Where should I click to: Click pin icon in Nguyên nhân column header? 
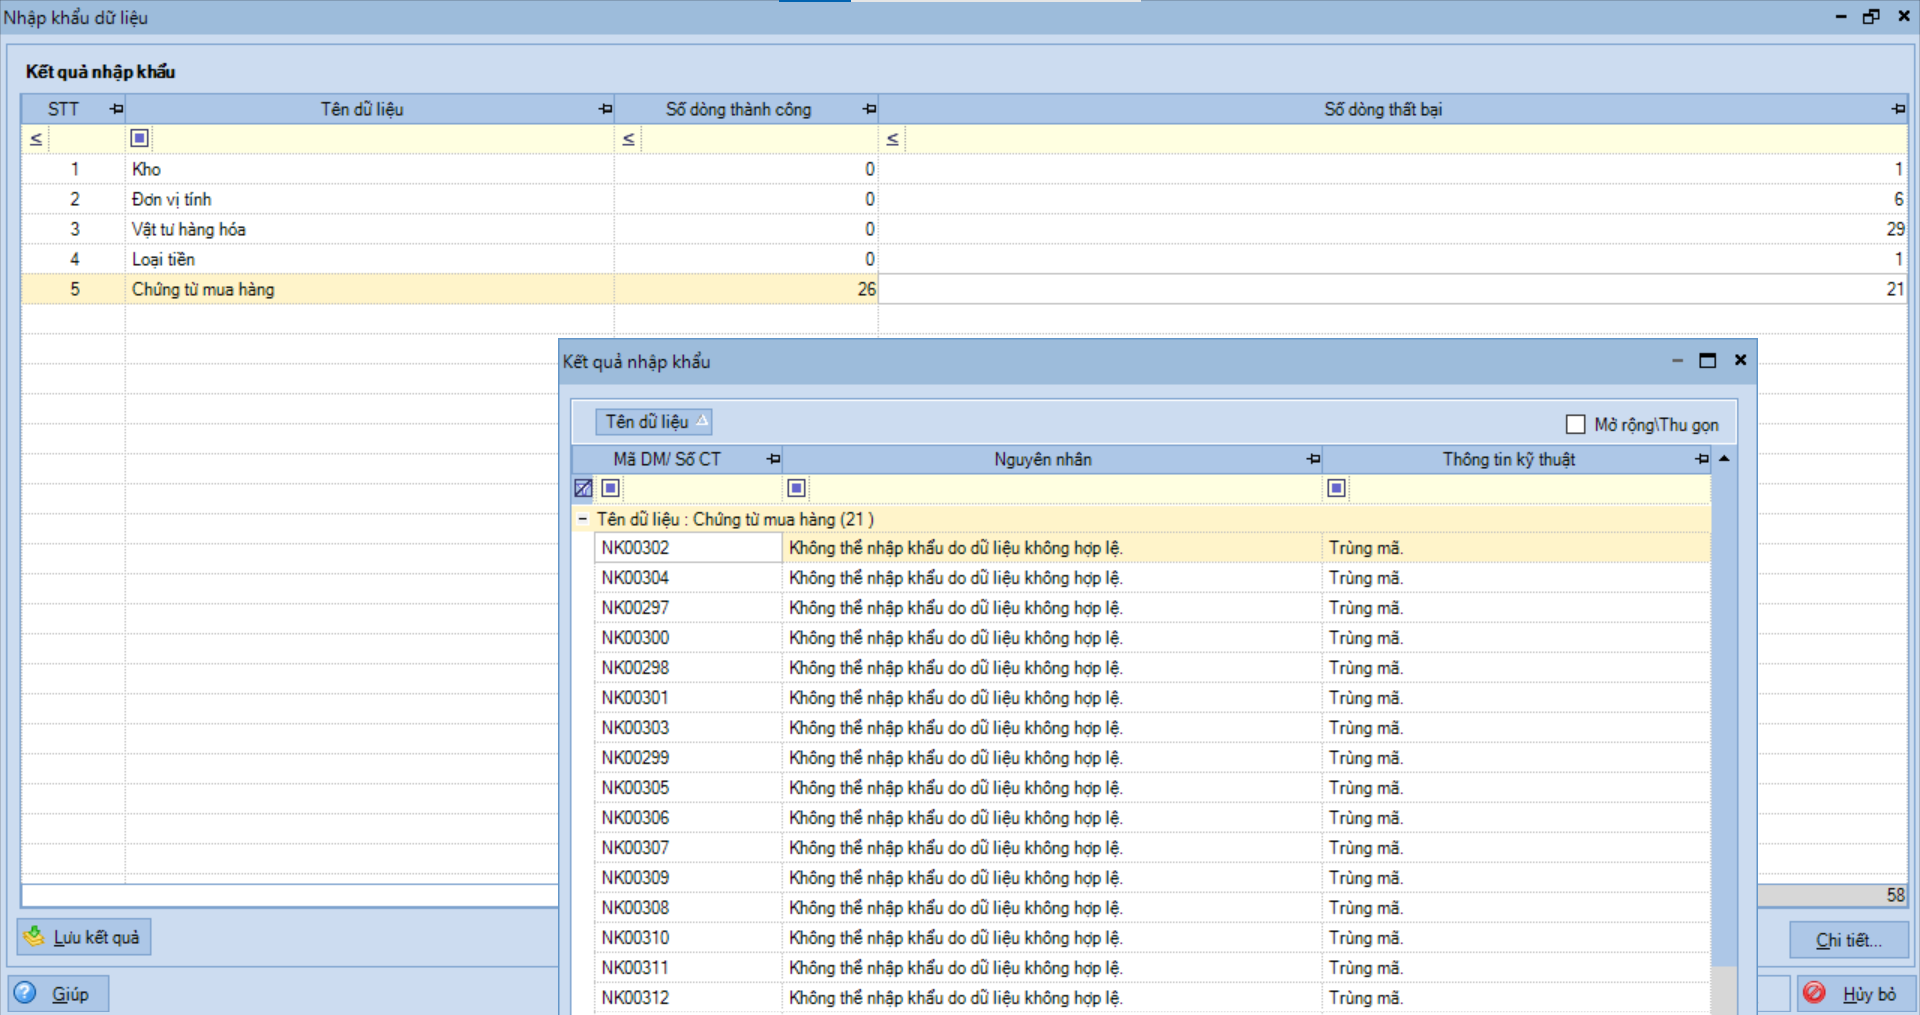(1313, 459)
